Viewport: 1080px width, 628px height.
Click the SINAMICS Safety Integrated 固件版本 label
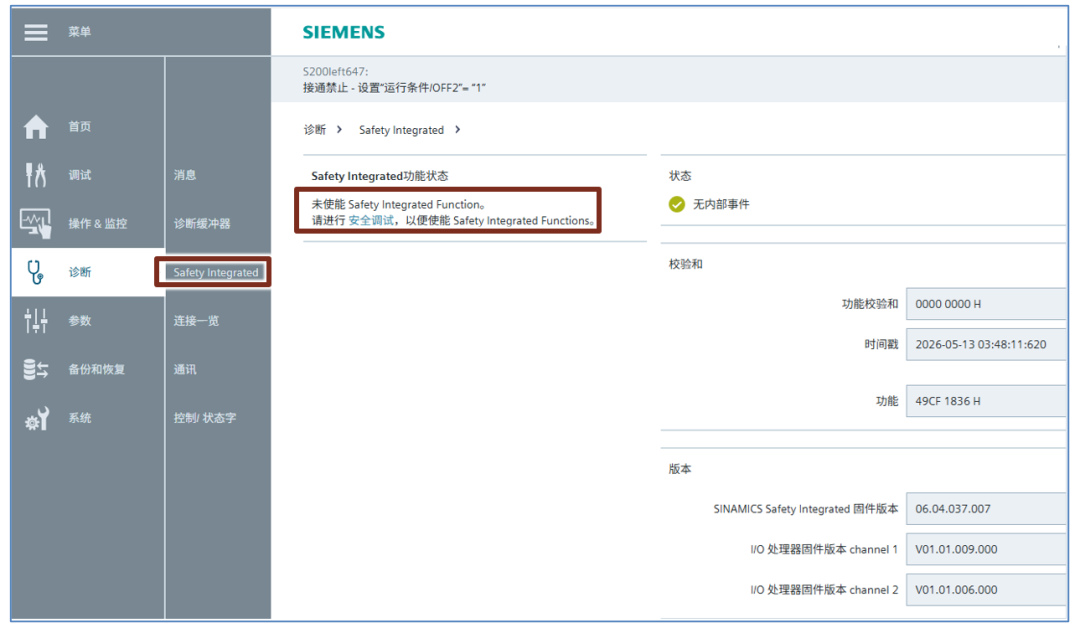806,509
